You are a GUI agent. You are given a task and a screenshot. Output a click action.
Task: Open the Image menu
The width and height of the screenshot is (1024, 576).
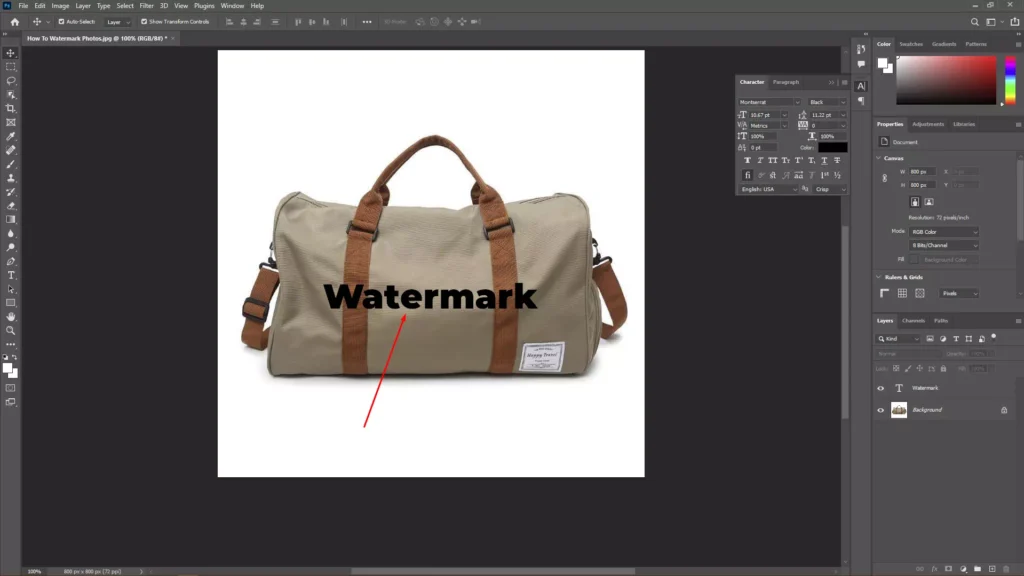click(60, 6)
